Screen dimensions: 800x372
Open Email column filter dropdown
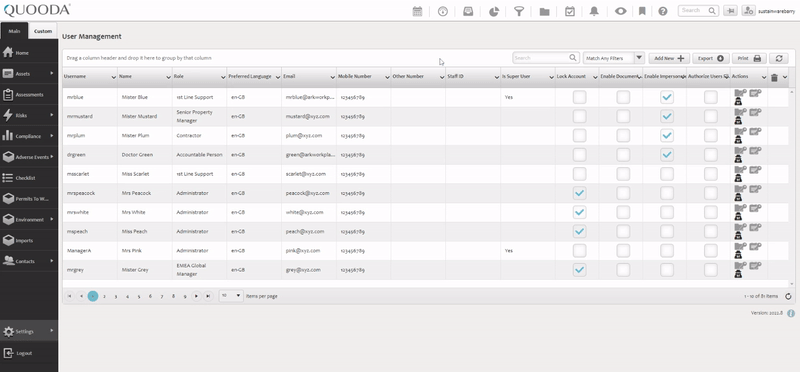point(333,77)
